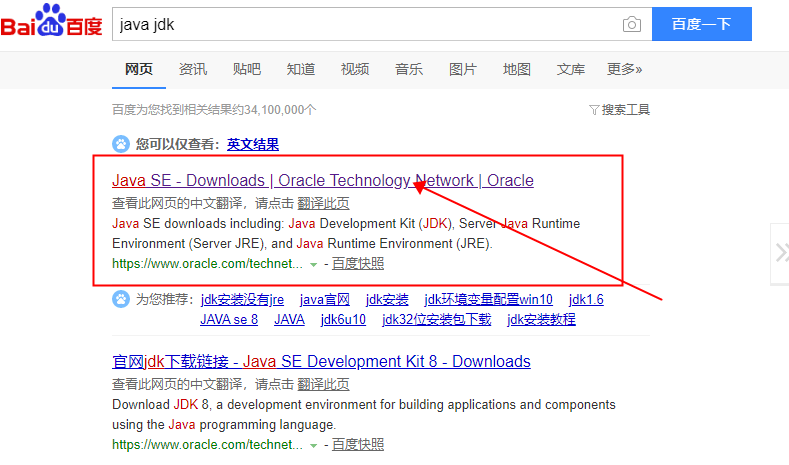Expand the 更多» menu
Viewport: 789px width, 465px height.
624,69
